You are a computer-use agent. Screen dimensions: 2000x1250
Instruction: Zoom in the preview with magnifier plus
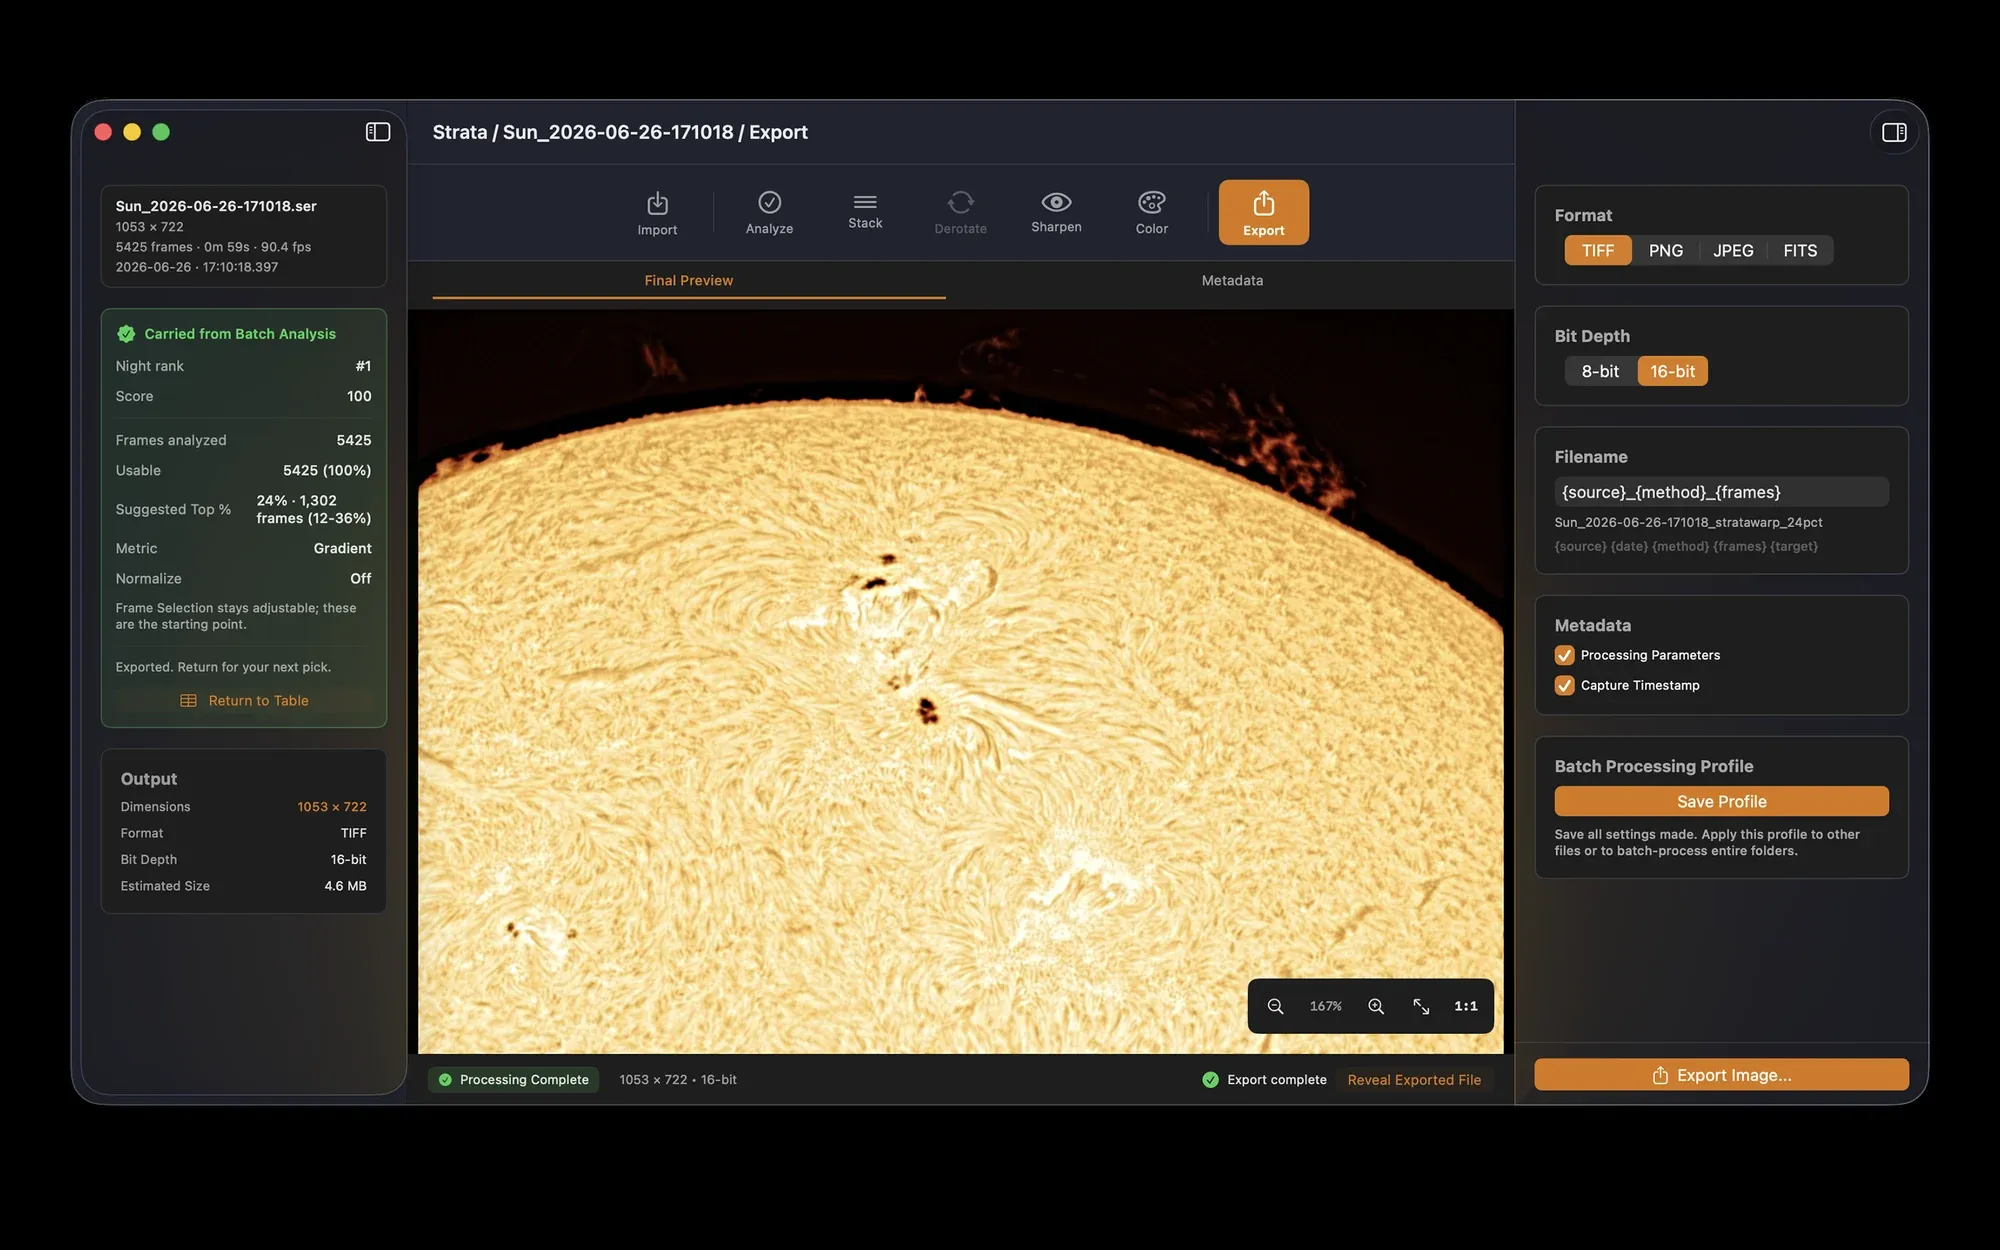point(1376,1006)
